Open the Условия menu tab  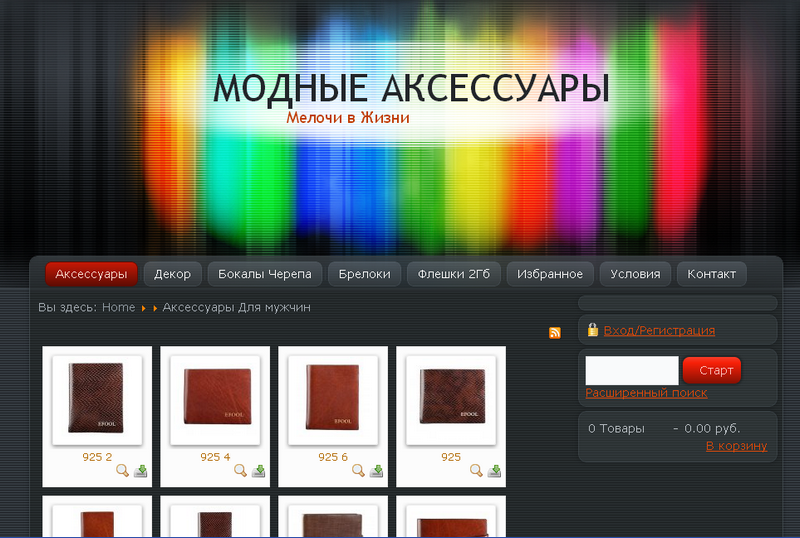[635, 274]
